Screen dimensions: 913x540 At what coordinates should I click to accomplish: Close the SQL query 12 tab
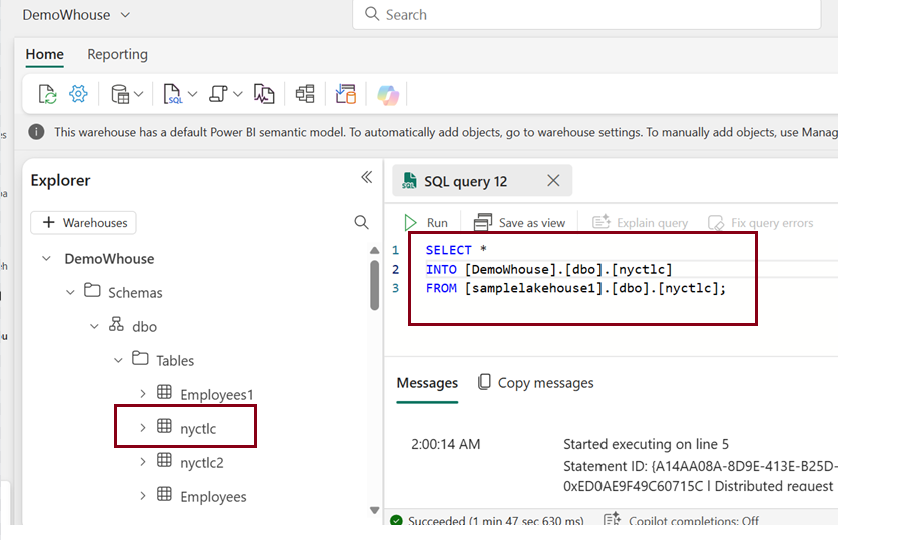coord(553,181)
